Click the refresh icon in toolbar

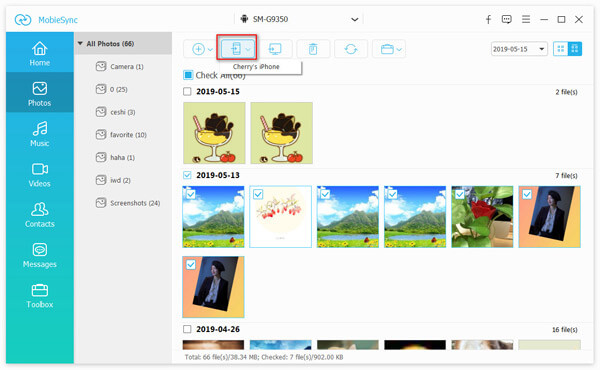[x=351, y=49]
